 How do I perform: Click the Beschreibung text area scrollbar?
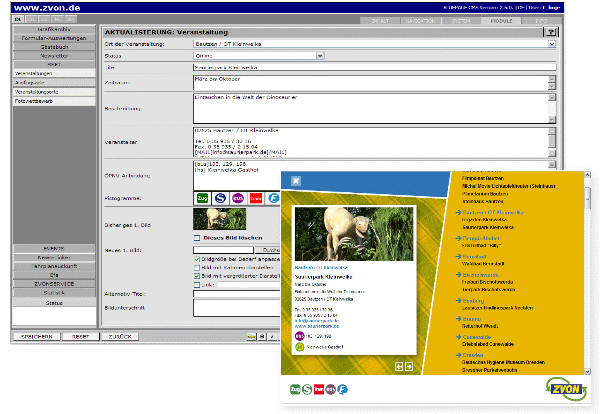click(x=552, y=105)
